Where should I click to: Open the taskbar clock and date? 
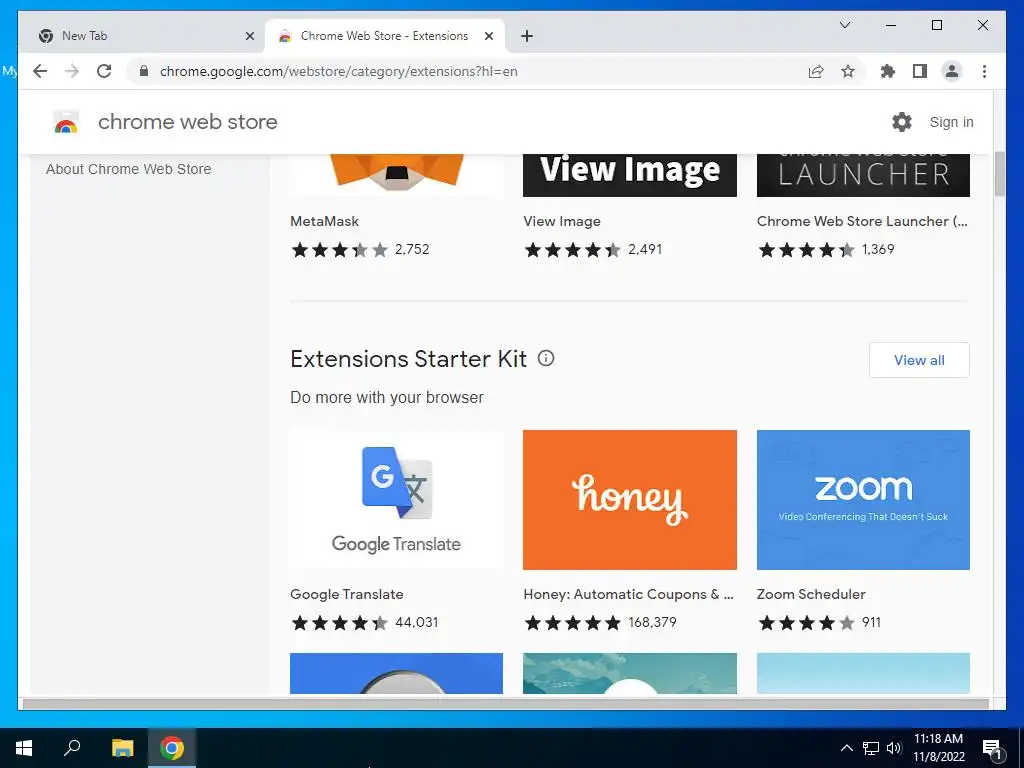coord(938,748)
